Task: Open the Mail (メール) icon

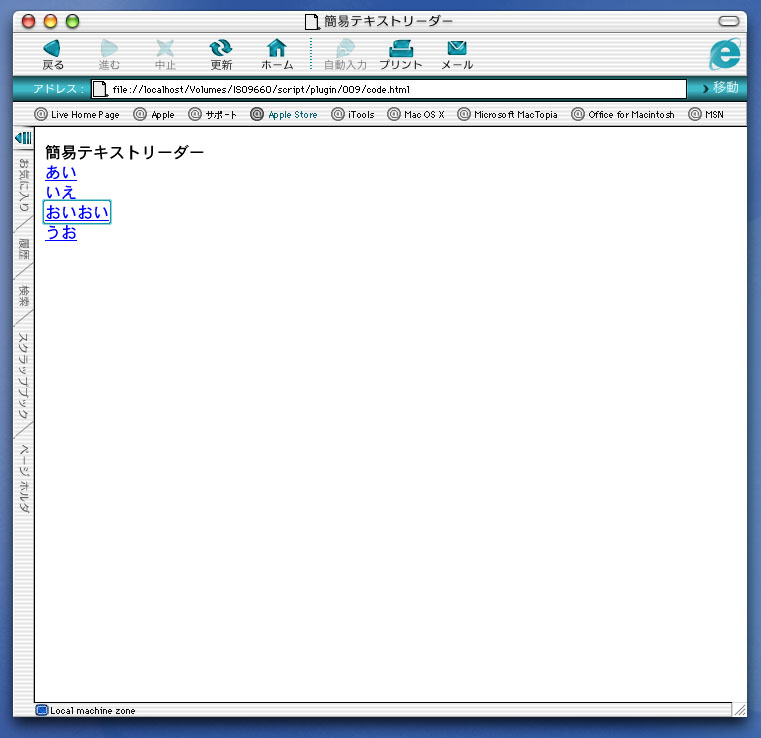Action: pyautogui.click(x=457, y=48)
